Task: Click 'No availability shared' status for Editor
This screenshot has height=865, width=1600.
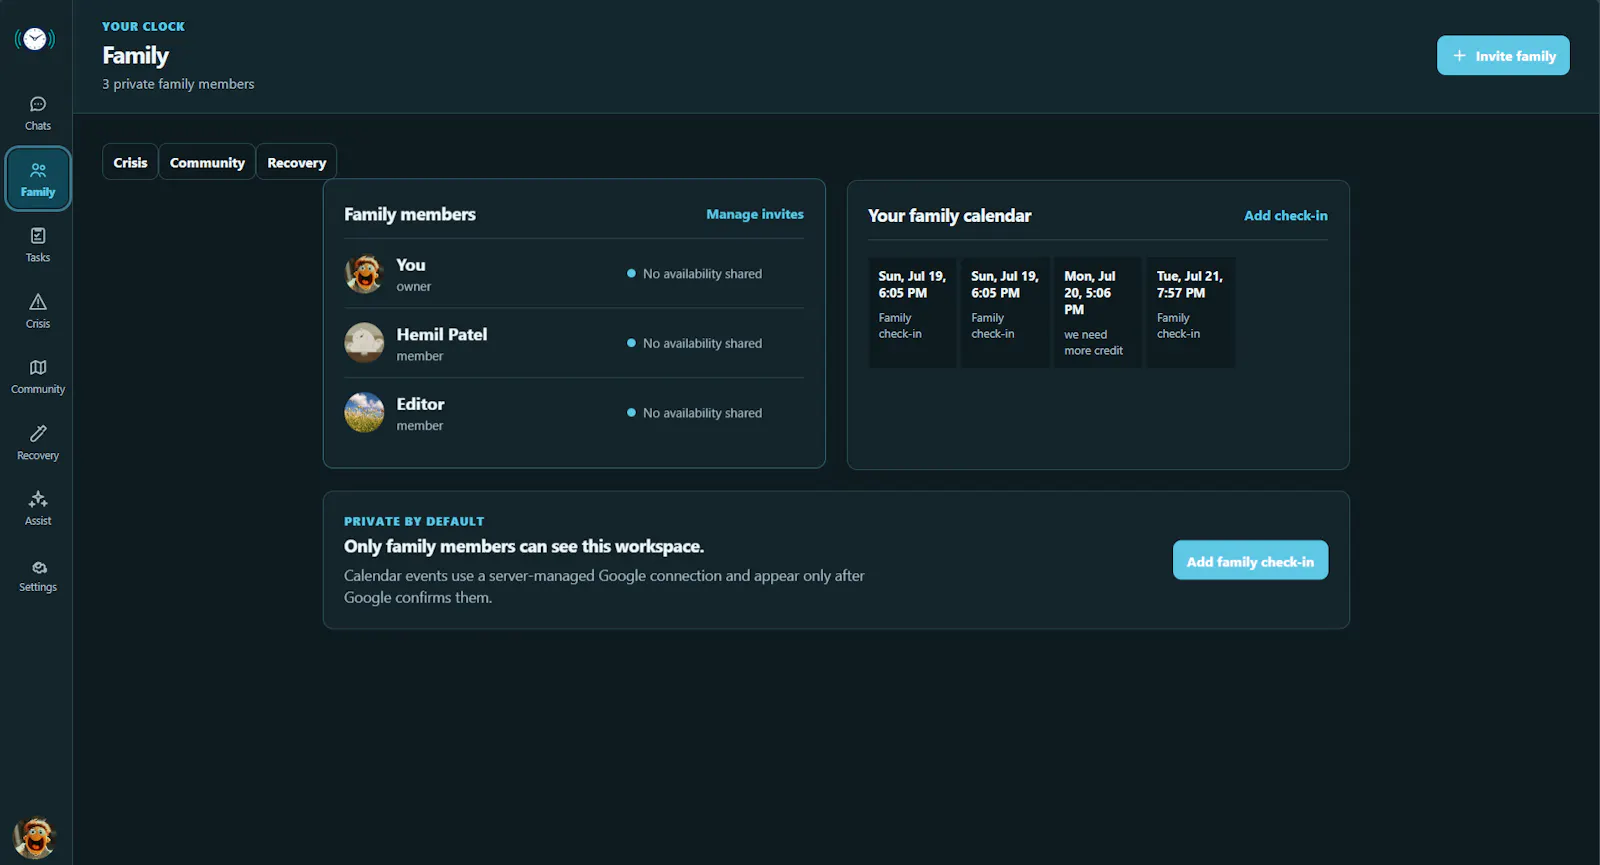Action: [x=694, y=413]
